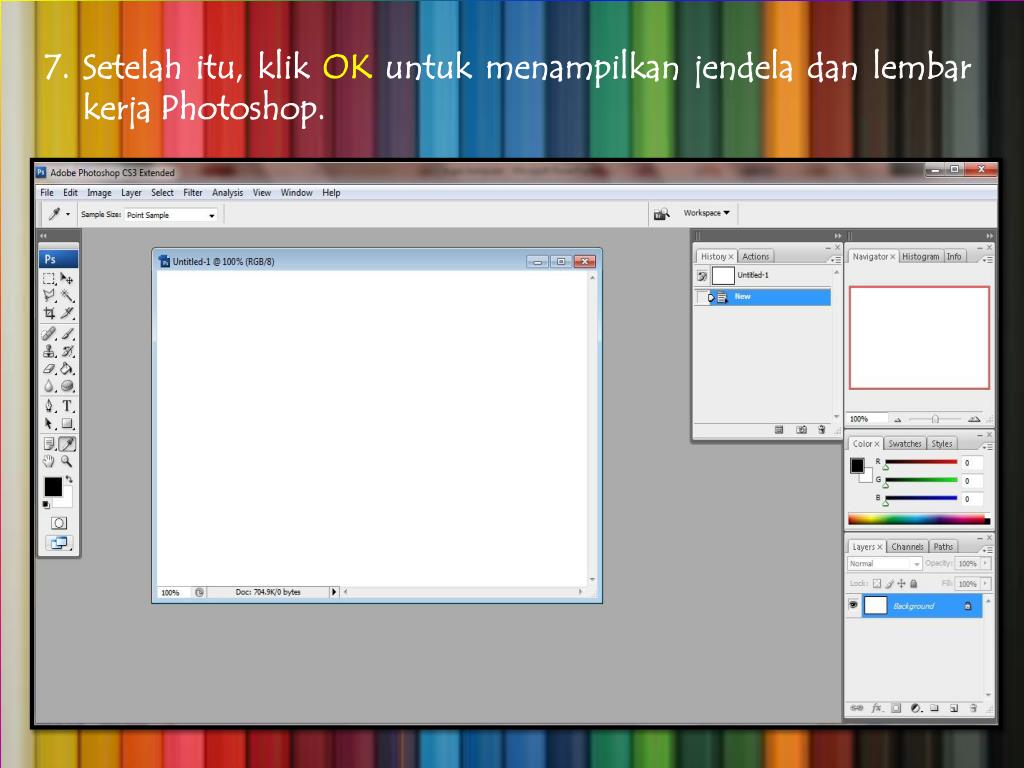Image resolution: width=1024 pixels, height=768 pixels.
Task: Click the Eyedropper tool in the toolbox
Action: pyautogui.click(x=67, y=444)
